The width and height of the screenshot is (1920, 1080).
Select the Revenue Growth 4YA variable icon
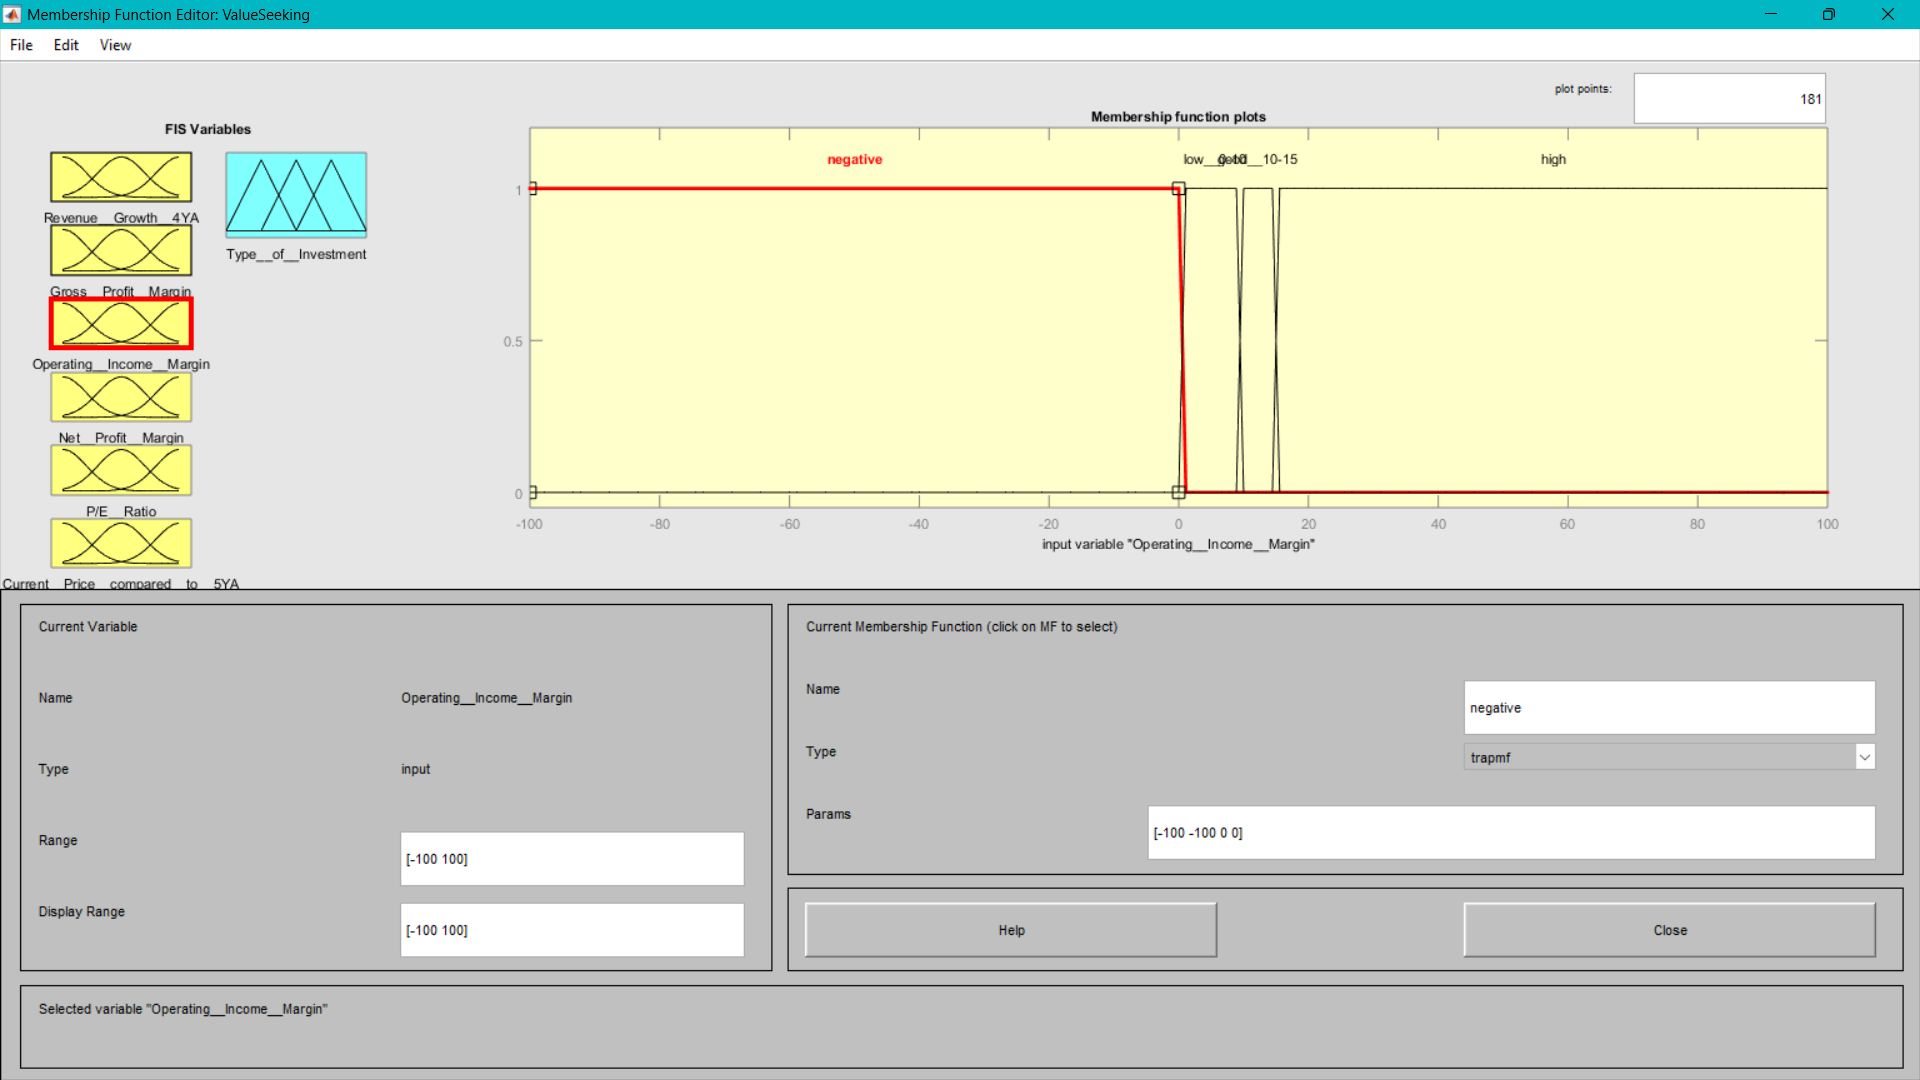(121, 177)
